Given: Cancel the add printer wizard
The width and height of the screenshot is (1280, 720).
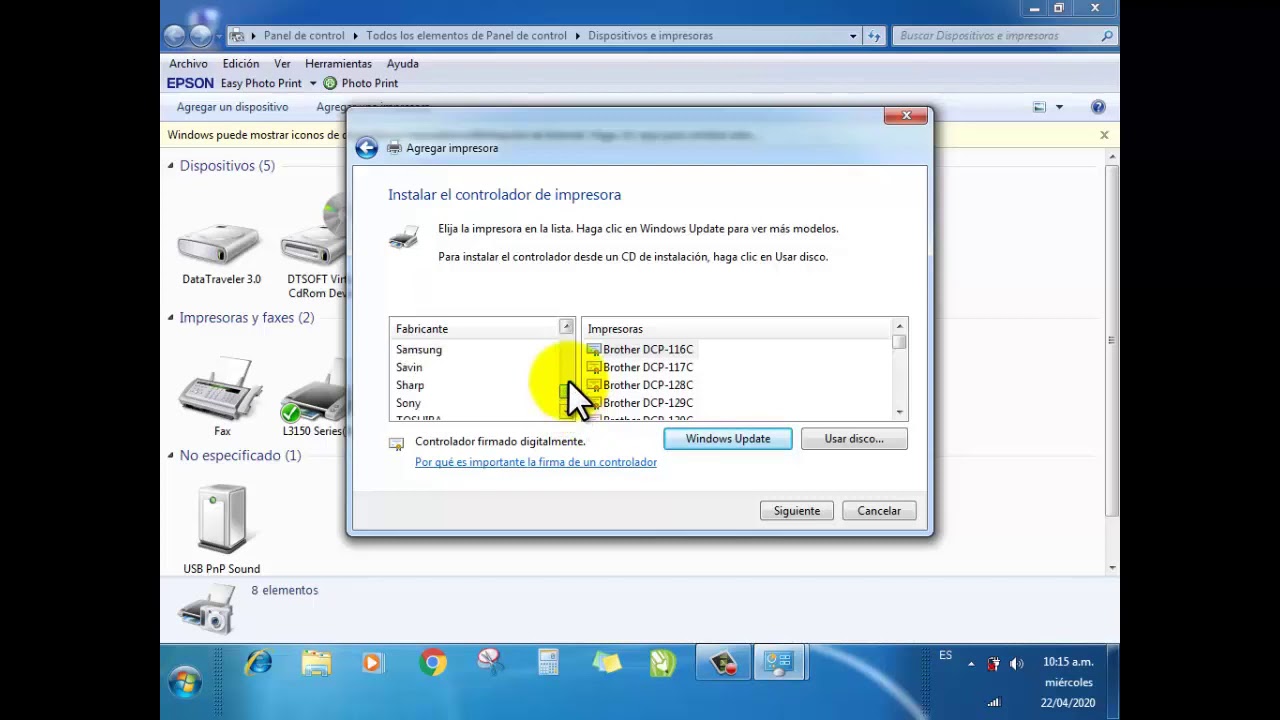Looking at the screenshot, I should 879,511.
